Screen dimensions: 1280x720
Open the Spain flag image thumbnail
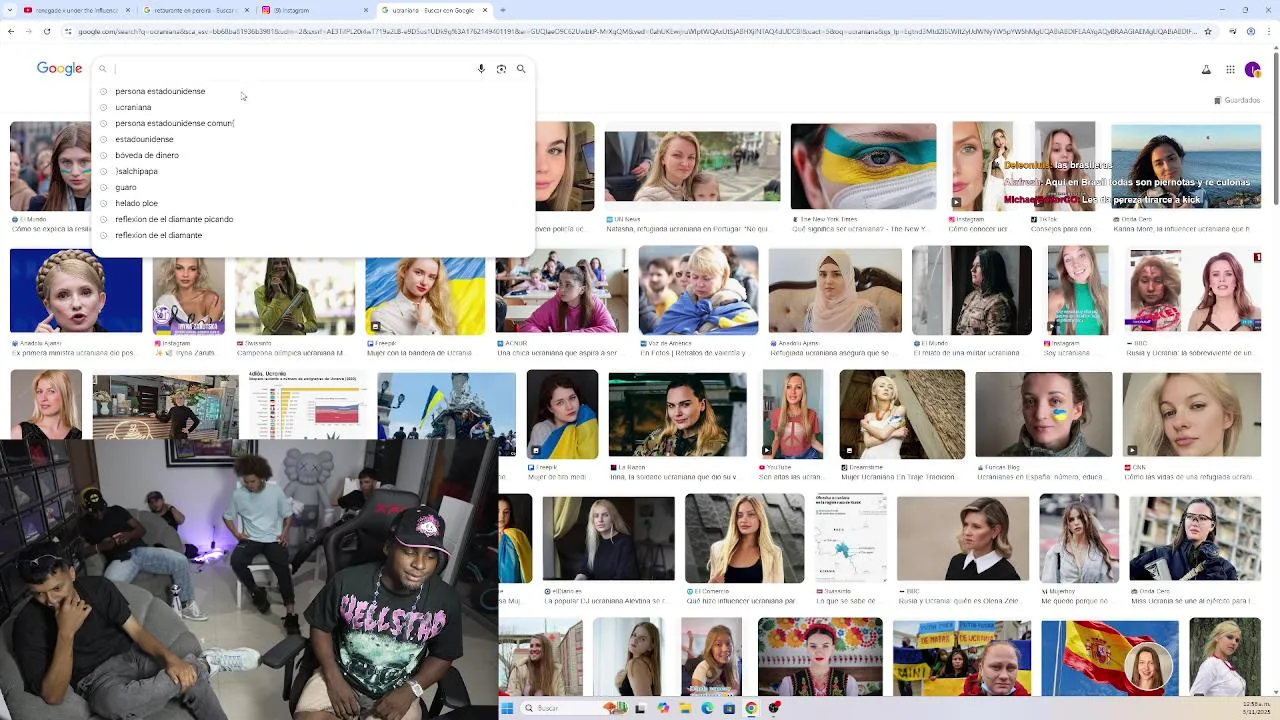pyautogui.click(x=1110, y=657)
